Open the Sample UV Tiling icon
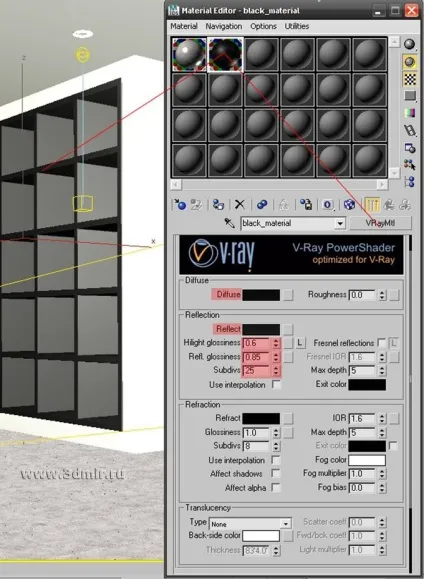Viewport: 424px width, 579px height. (x=410, y=96)
